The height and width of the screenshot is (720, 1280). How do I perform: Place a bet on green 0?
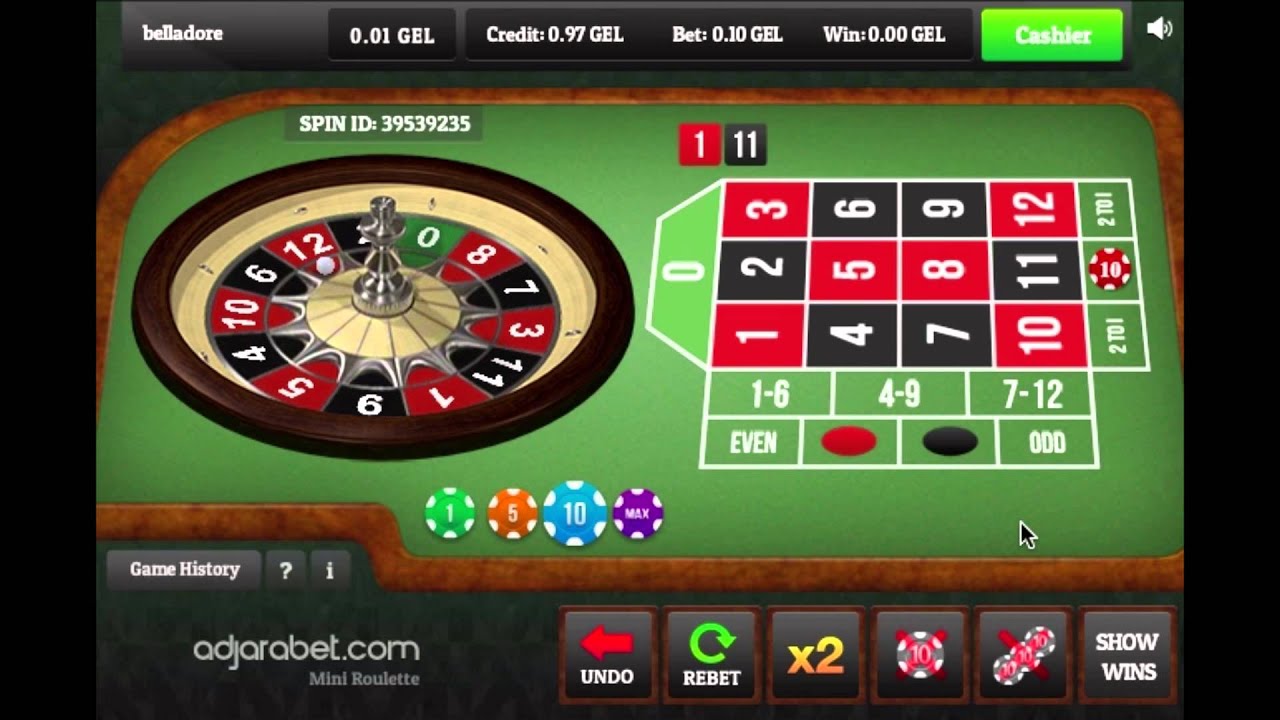684,272
